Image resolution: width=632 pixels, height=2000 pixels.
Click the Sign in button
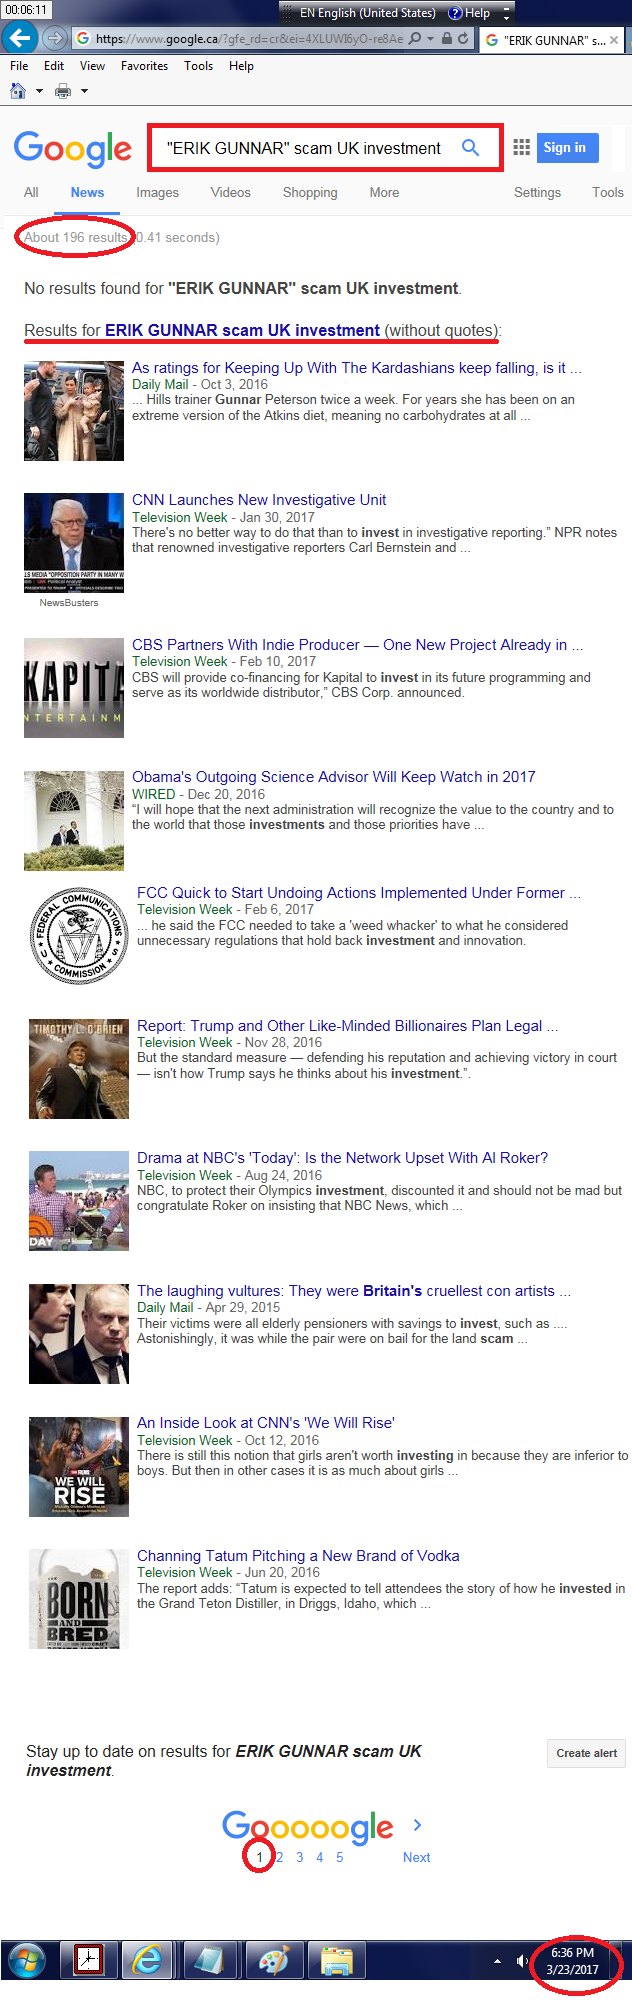click(x=568, y=148)
